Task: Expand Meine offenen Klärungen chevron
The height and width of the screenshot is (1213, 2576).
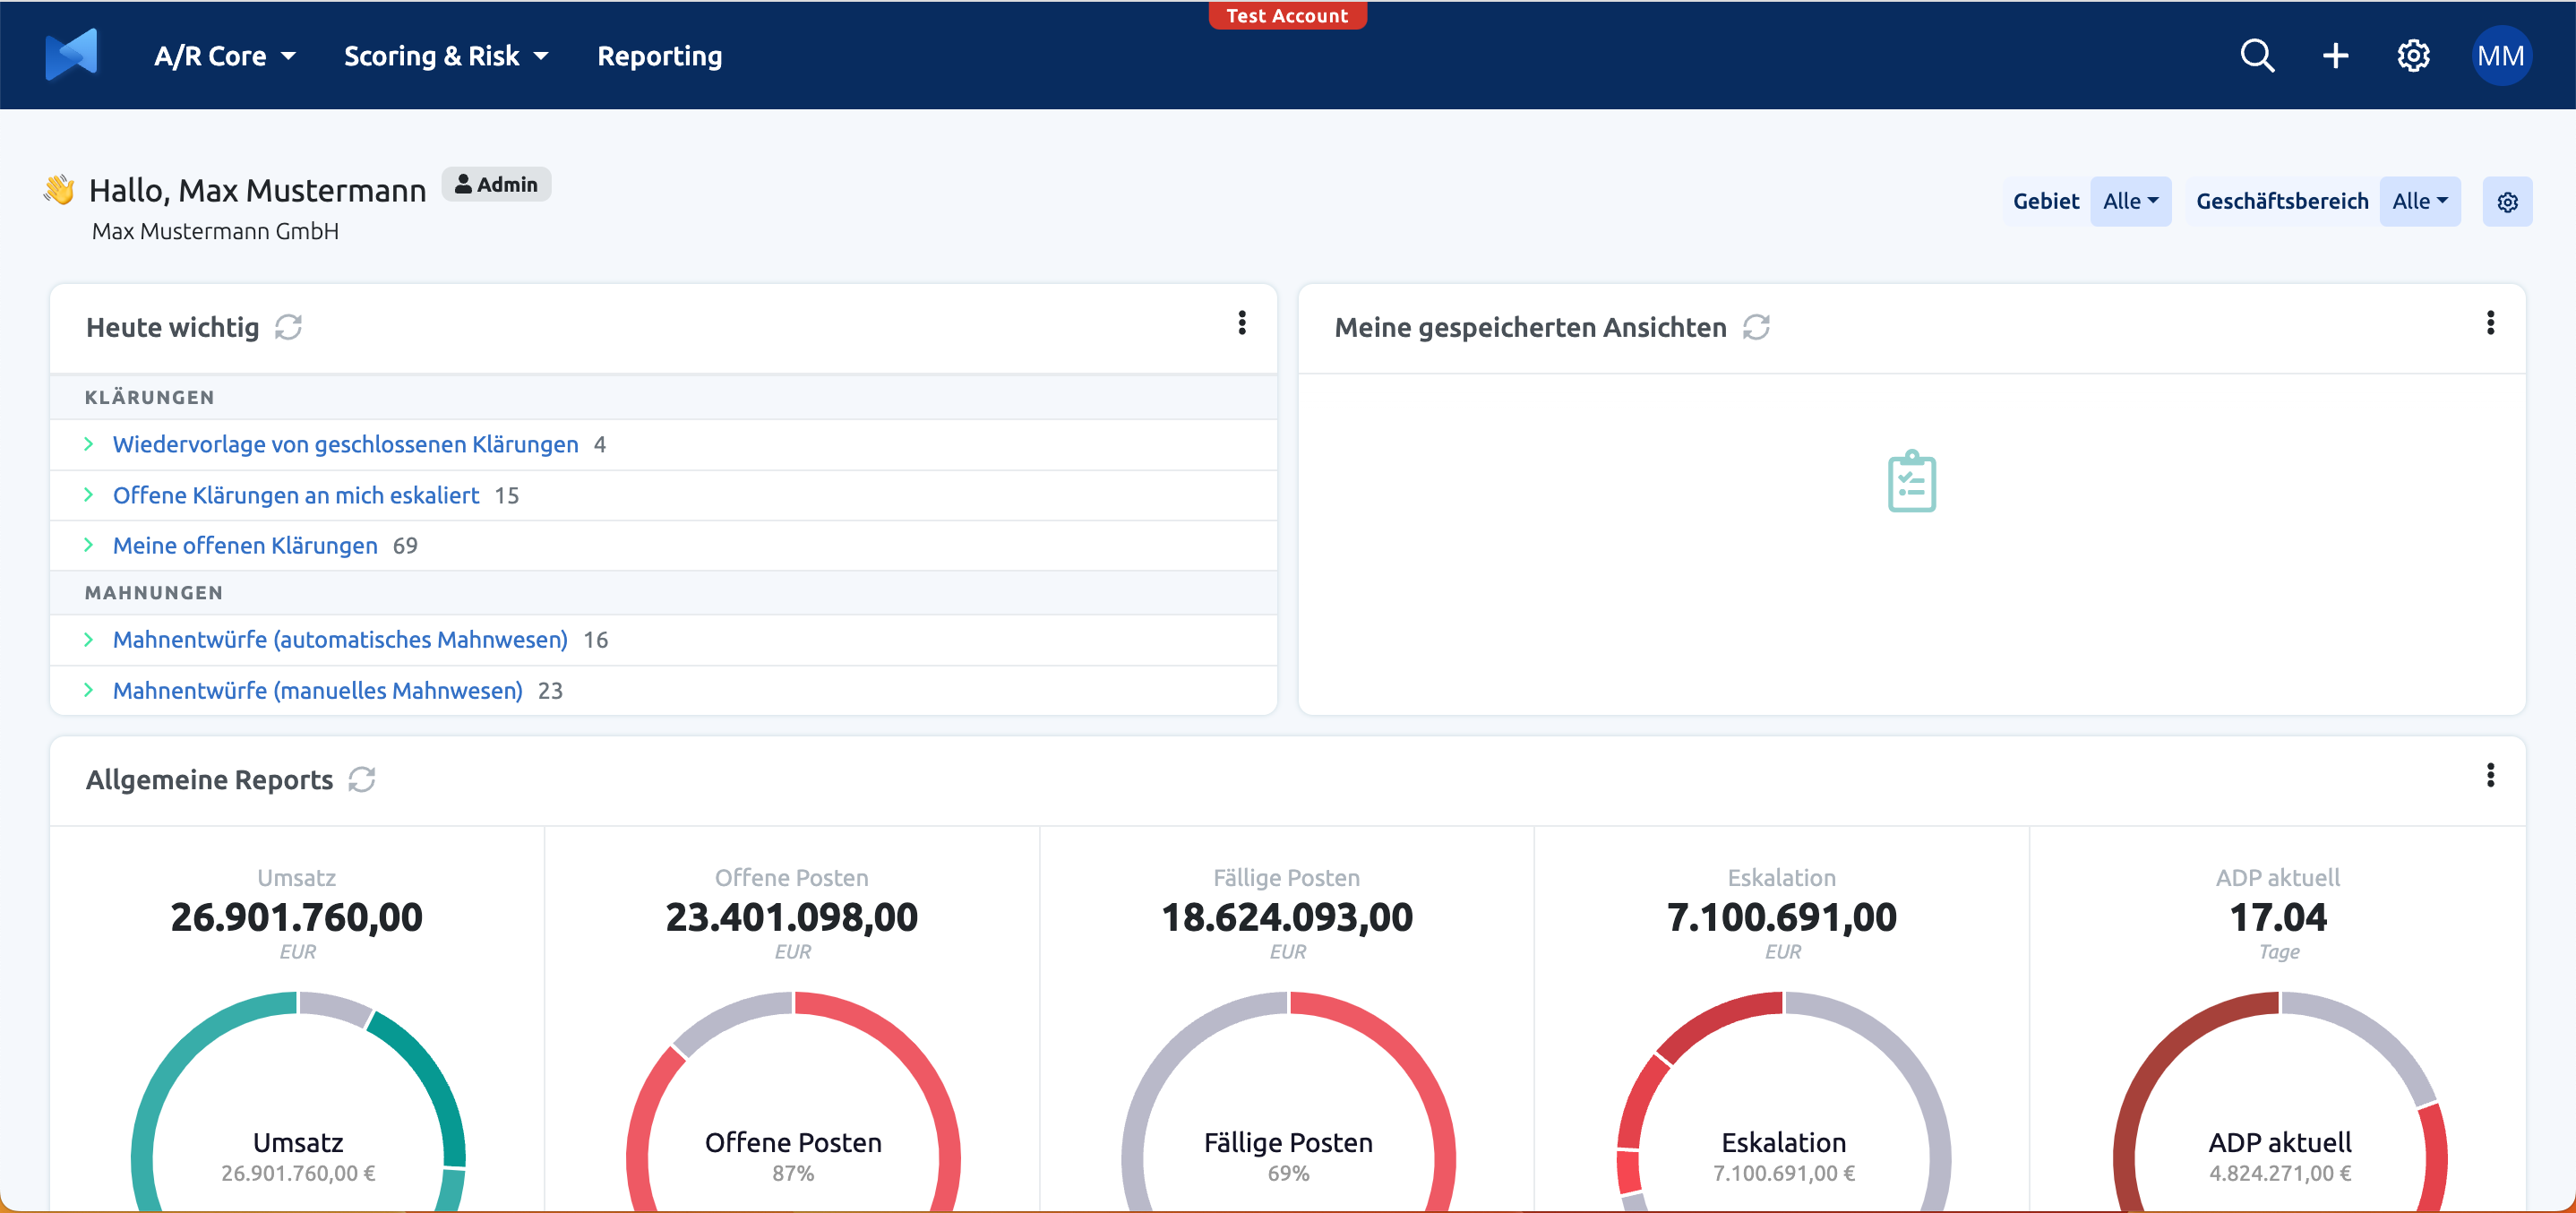Action: [89, 545]
